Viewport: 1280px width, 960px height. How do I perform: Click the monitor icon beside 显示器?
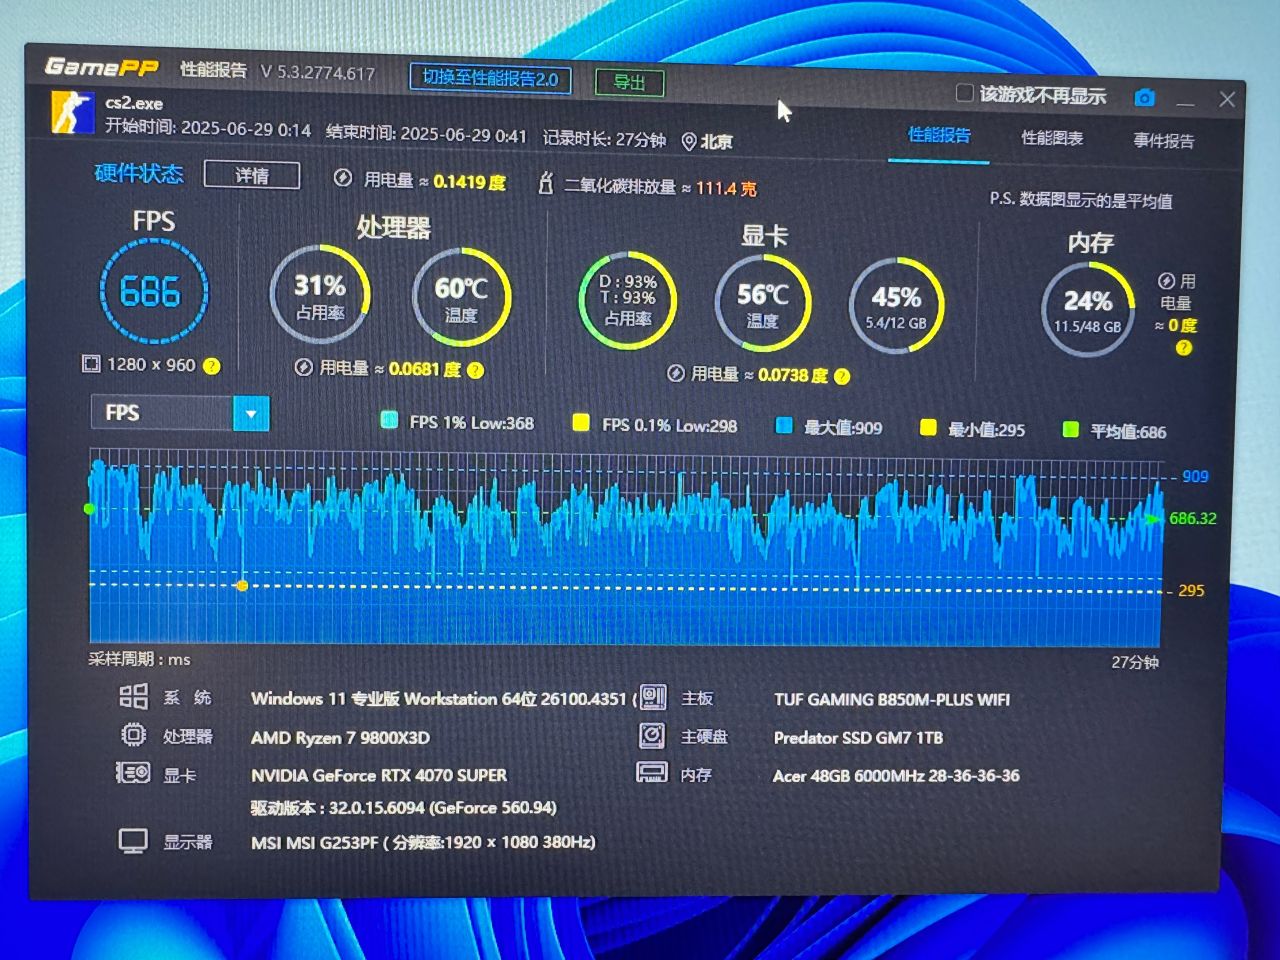(x=133, y=840)
